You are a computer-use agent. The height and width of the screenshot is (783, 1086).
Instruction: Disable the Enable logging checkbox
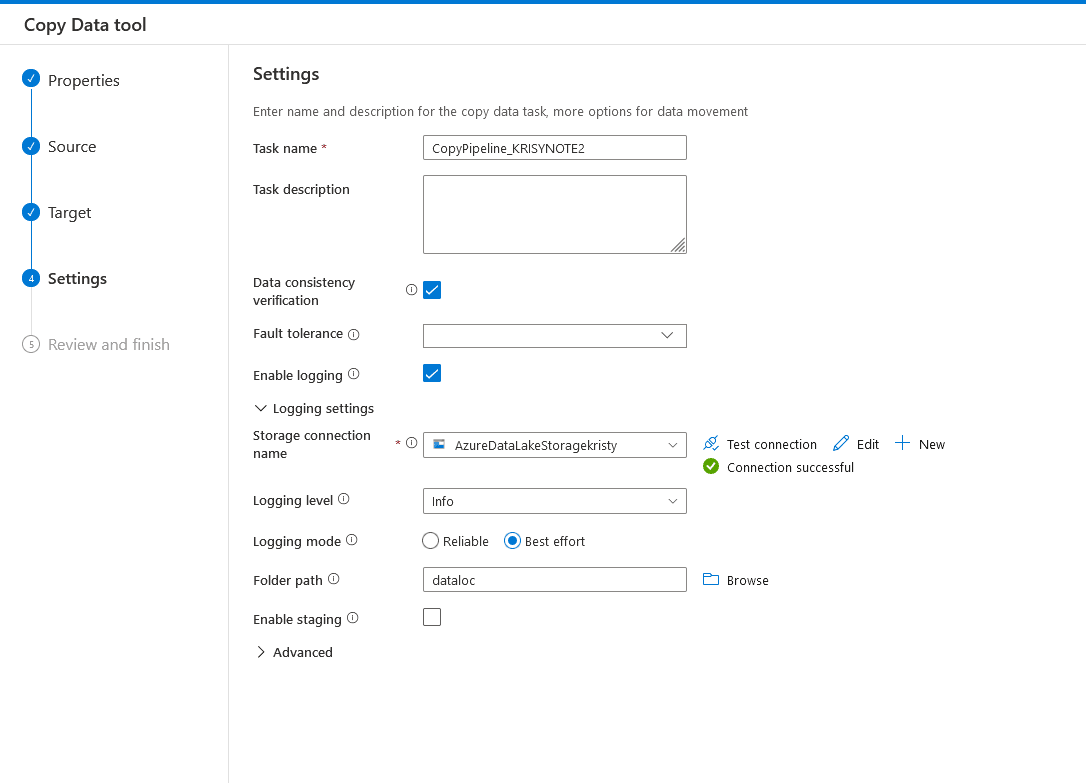(432, 373)
